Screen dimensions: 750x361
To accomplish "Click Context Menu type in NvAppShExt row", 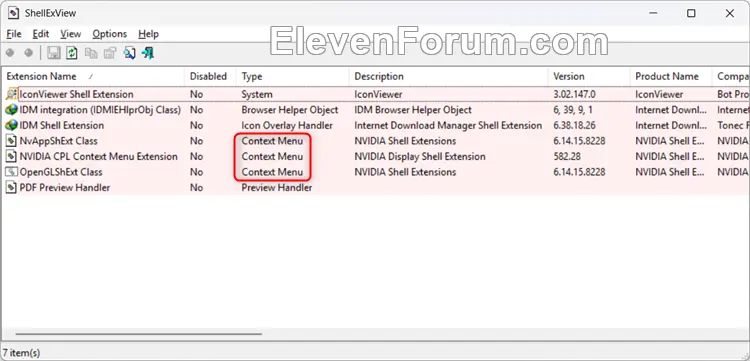I will pos(272,141).
